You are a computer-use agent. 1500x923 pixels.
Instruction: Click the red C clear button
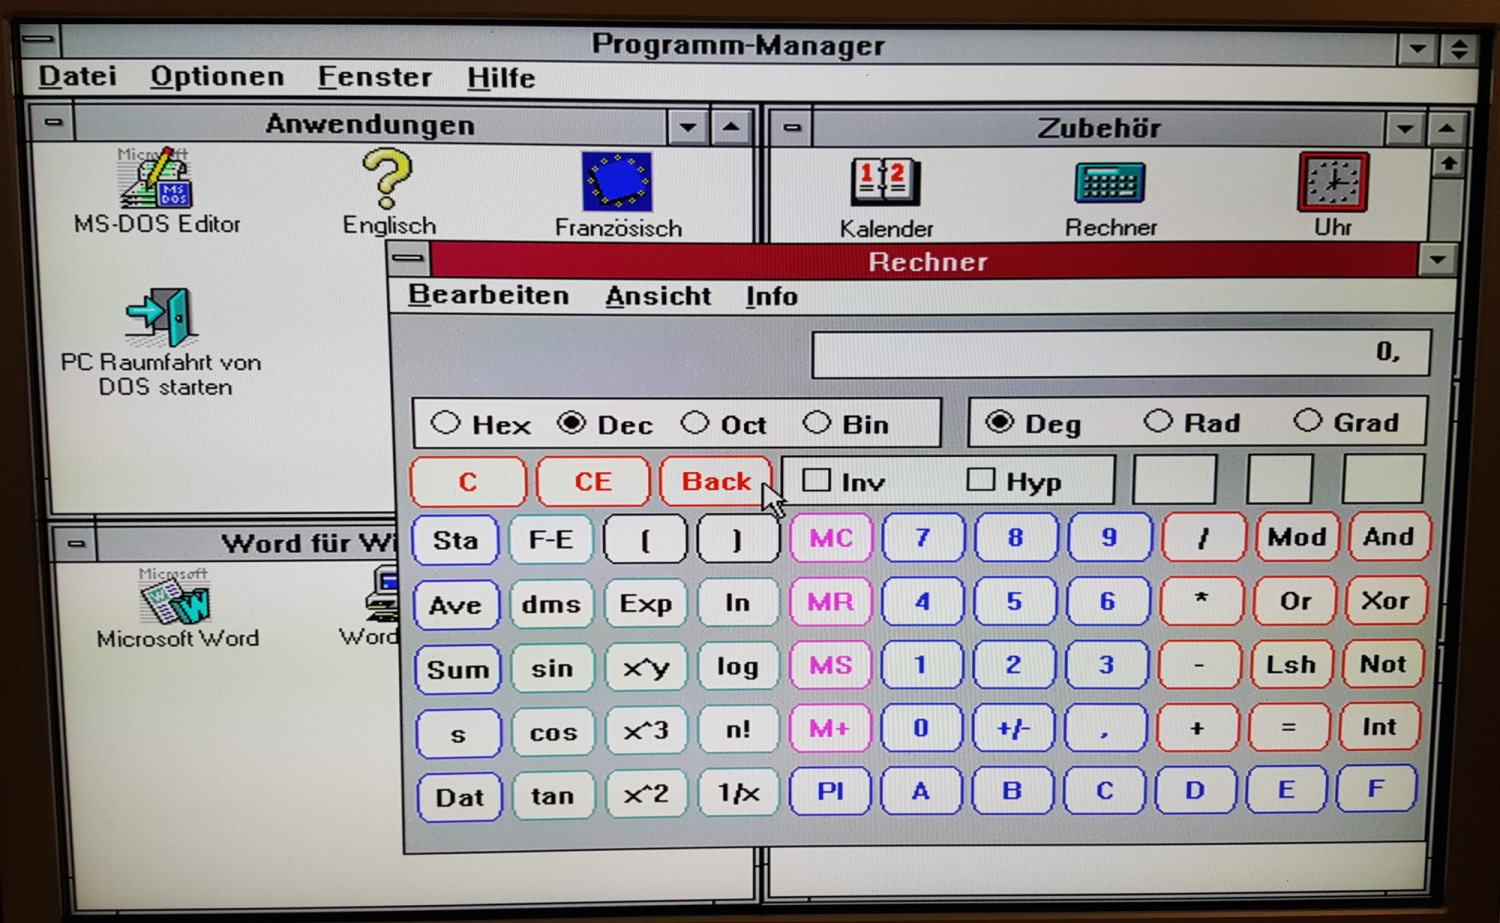pyautogui.click(x=467, y=482)
